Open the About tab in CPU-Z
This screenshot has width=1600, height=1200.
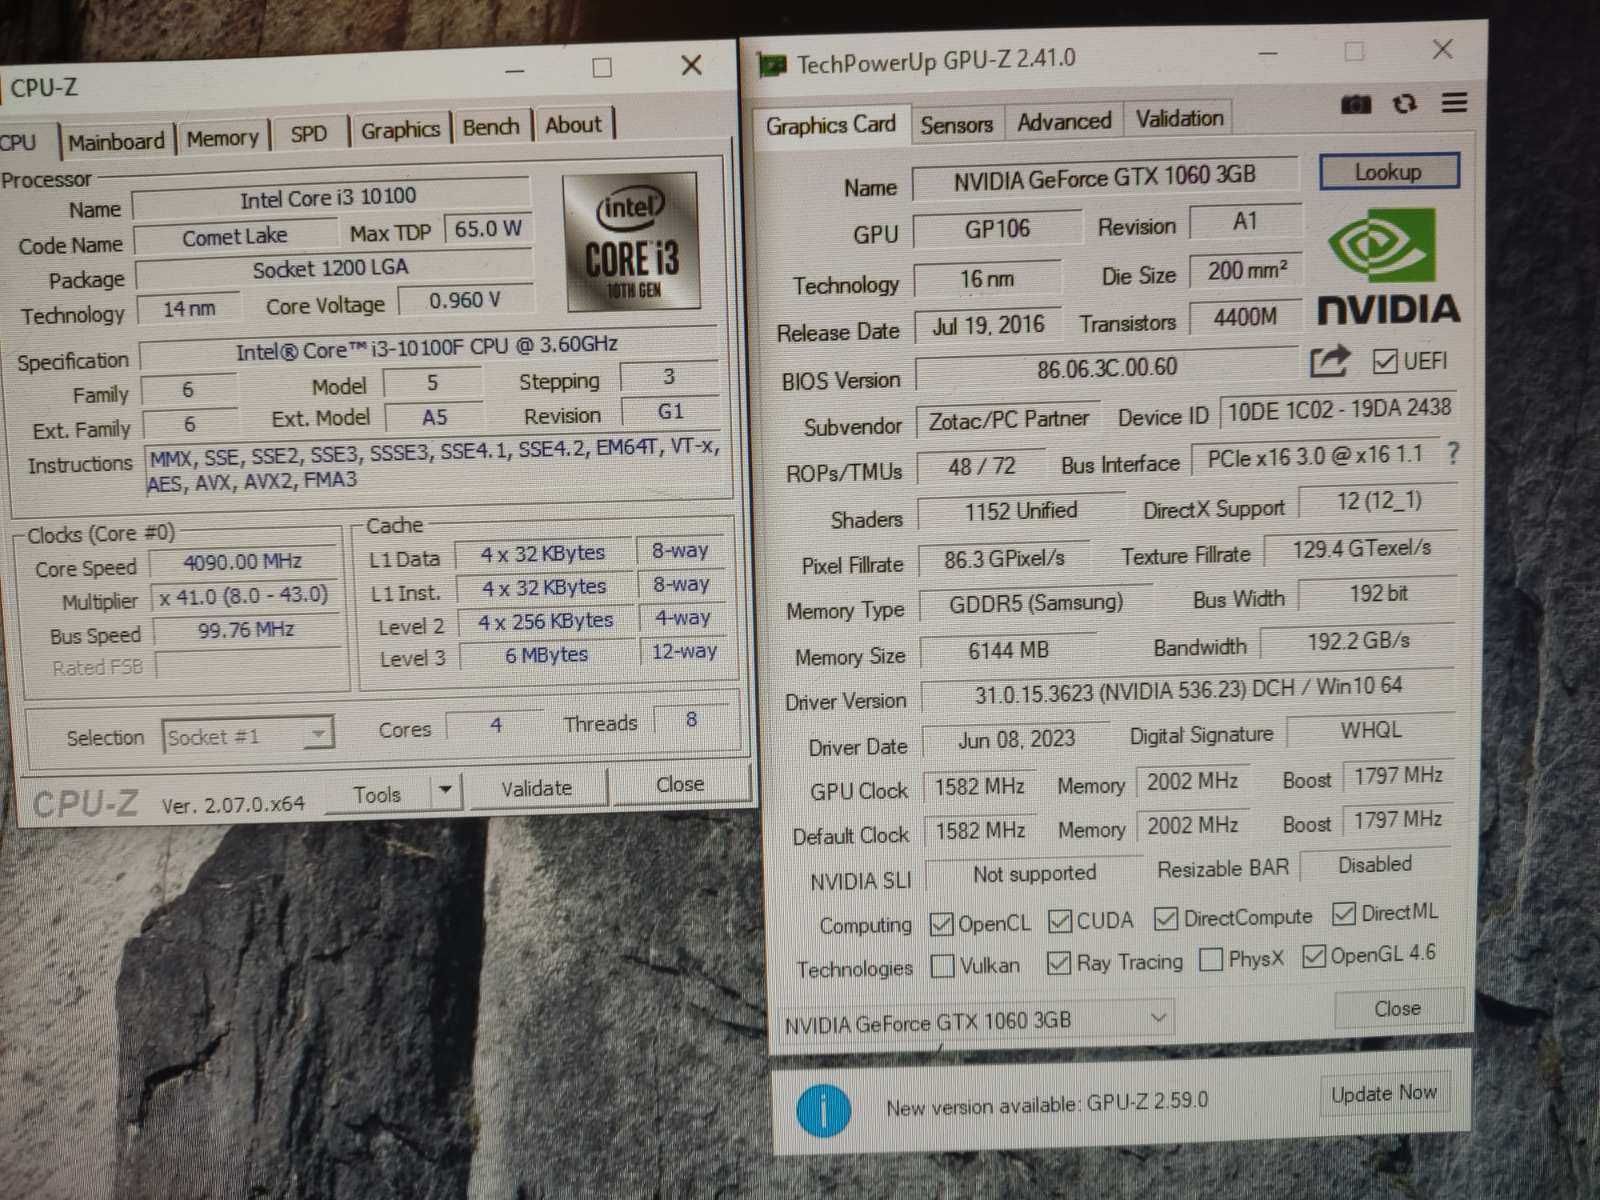pyautogui.click(x=574, y=125)
